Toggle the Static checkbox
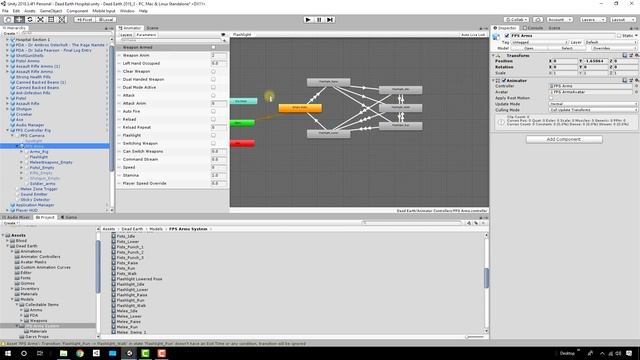The image size is (640, 360). (x=619, y=36)
